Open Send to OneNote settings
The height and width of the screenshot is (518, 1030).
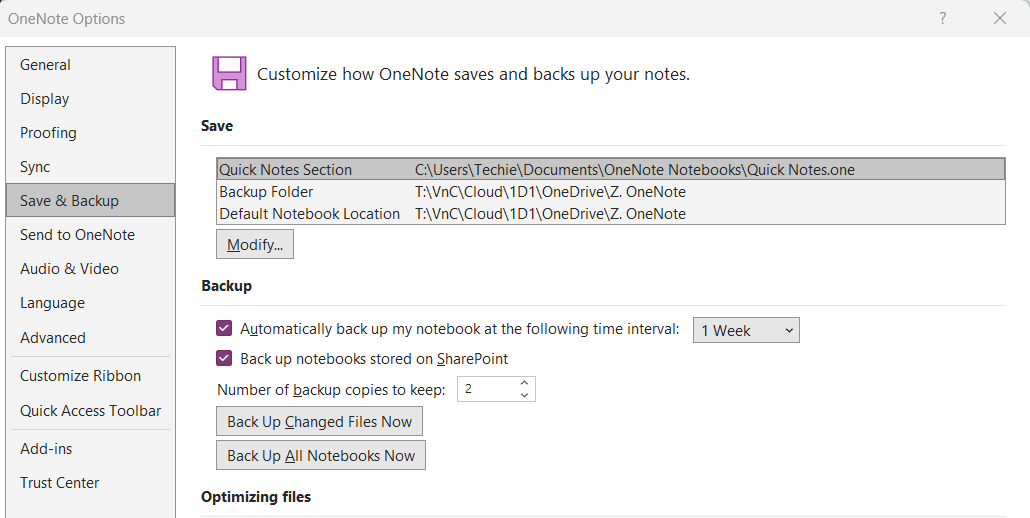(x=90, y=234)
